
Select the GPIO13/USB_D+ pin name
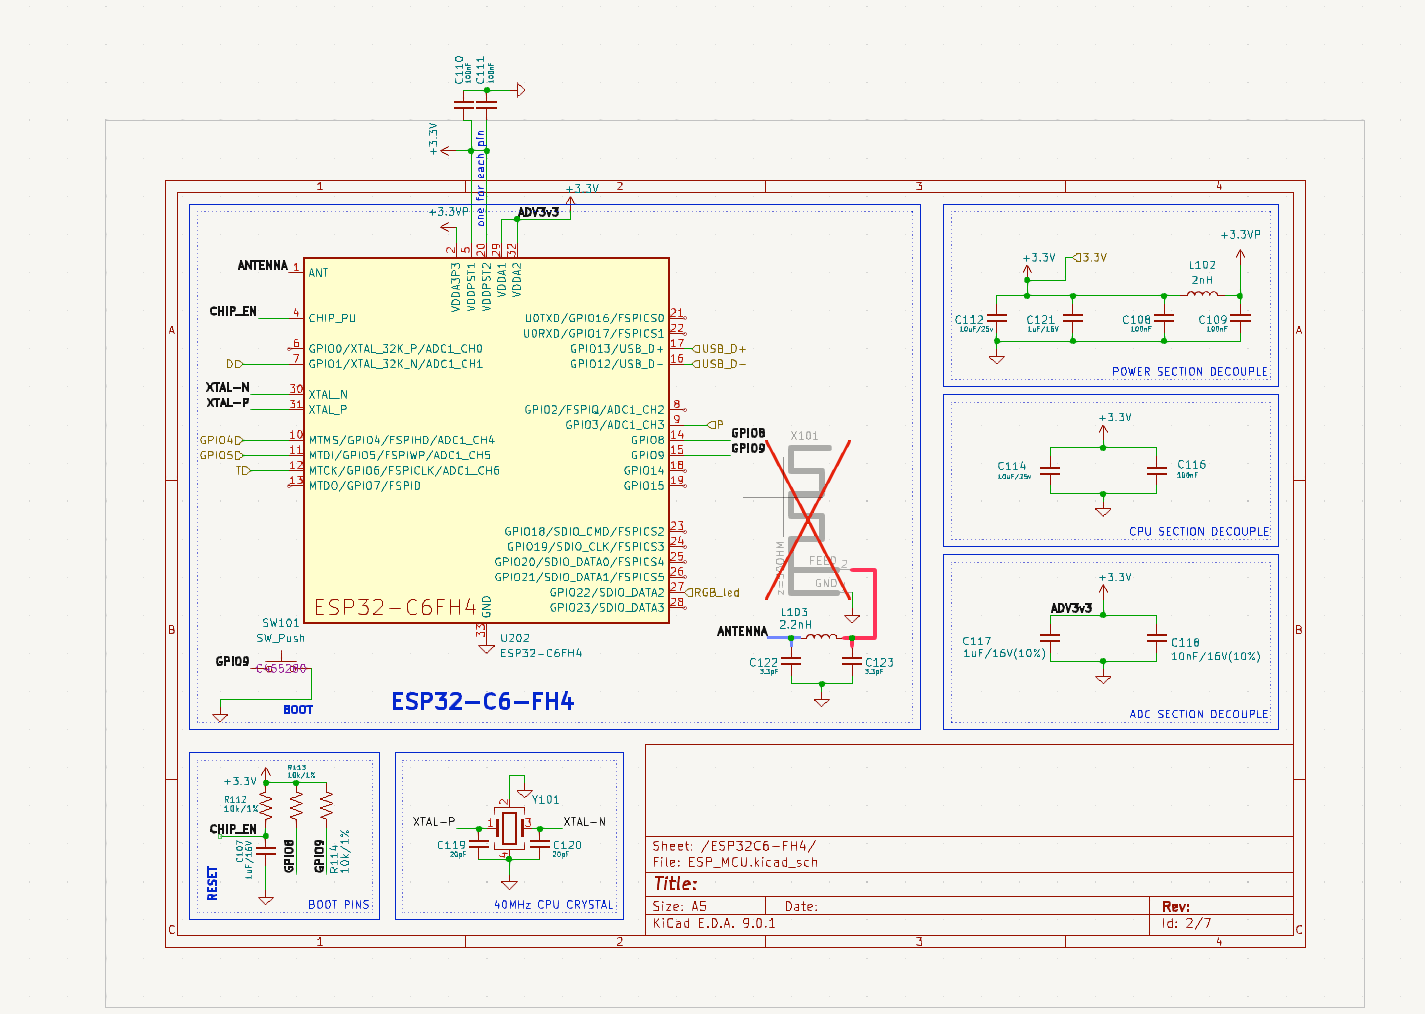[x=617, y=349]
